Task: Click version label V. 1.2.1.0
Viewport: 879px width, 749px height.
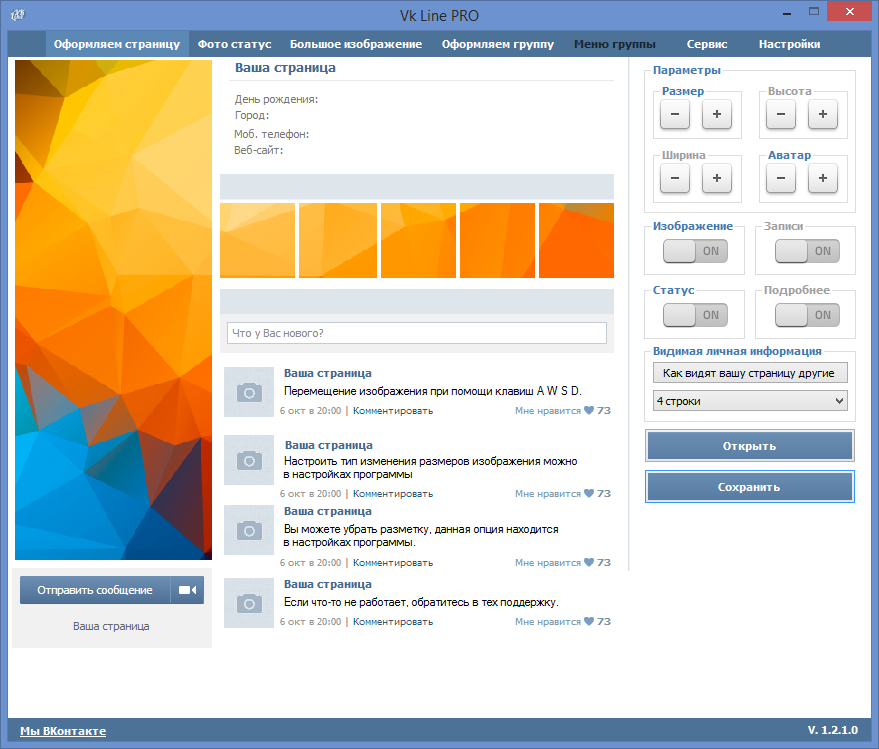Action: (832, 730)
